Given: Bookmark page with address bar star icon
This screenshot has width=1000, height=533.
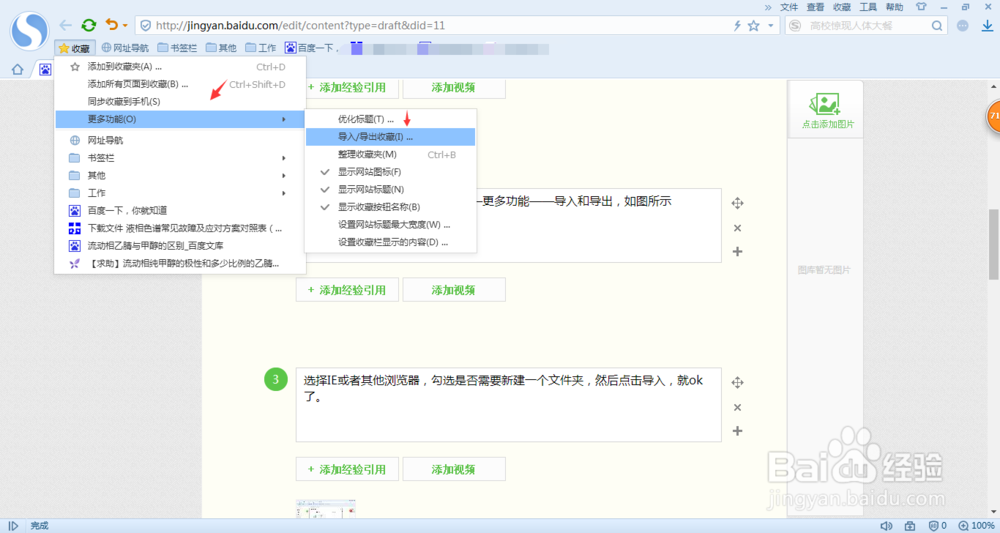Looking at the screenshot, I should pos(754,26).
